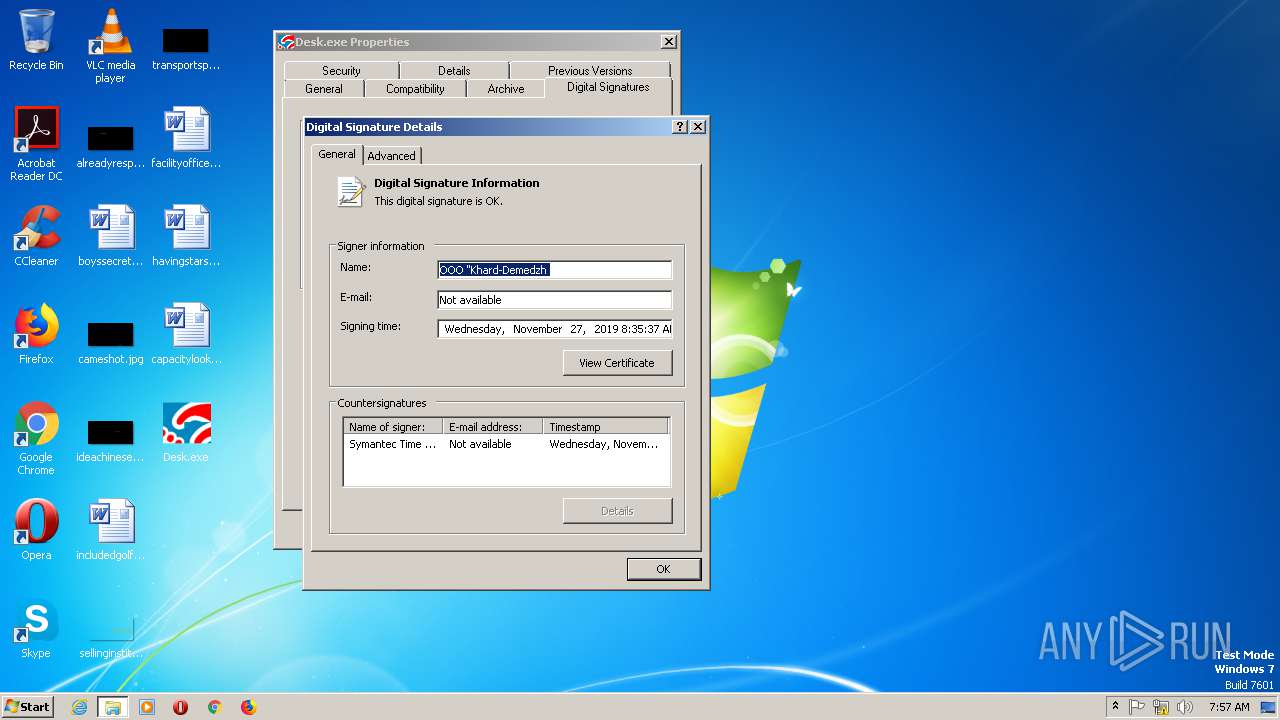
Task: Open the media player taskbar icon
Action: coord(147,707)
